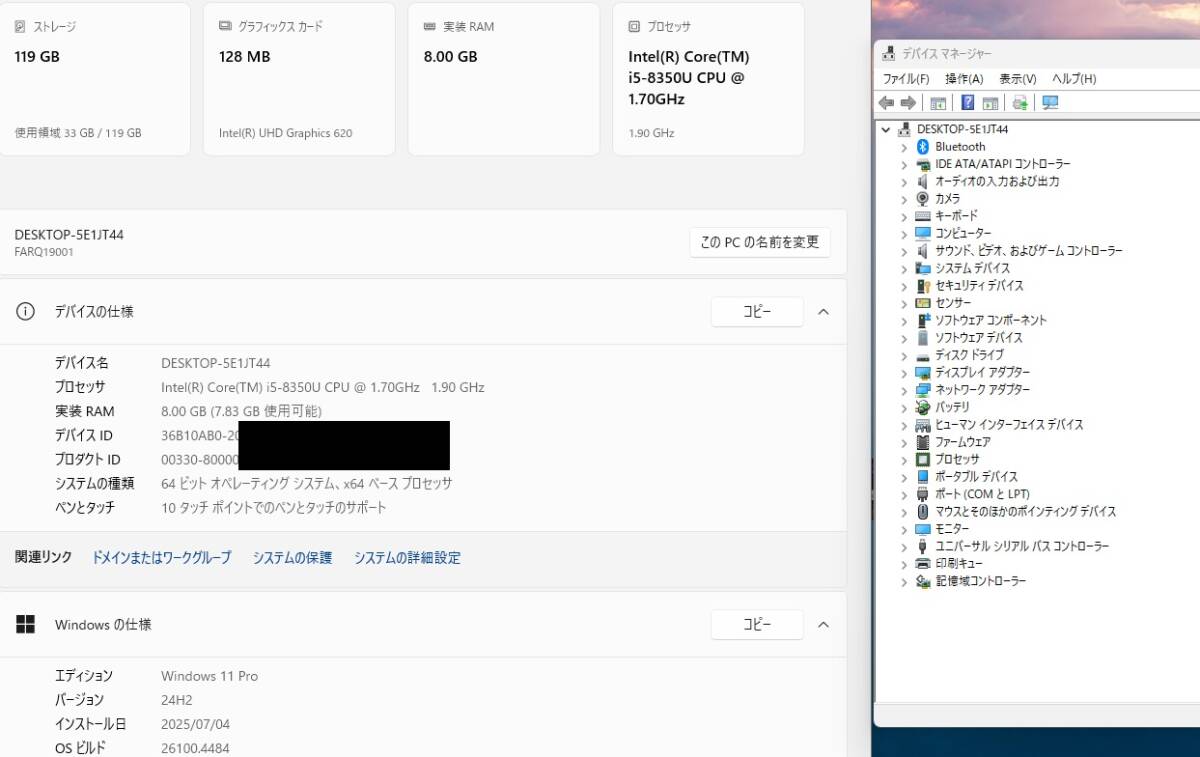Open ドメインまたはワークグループ link
Viewport: 1200px width, 757px height.
pos(161,558)
